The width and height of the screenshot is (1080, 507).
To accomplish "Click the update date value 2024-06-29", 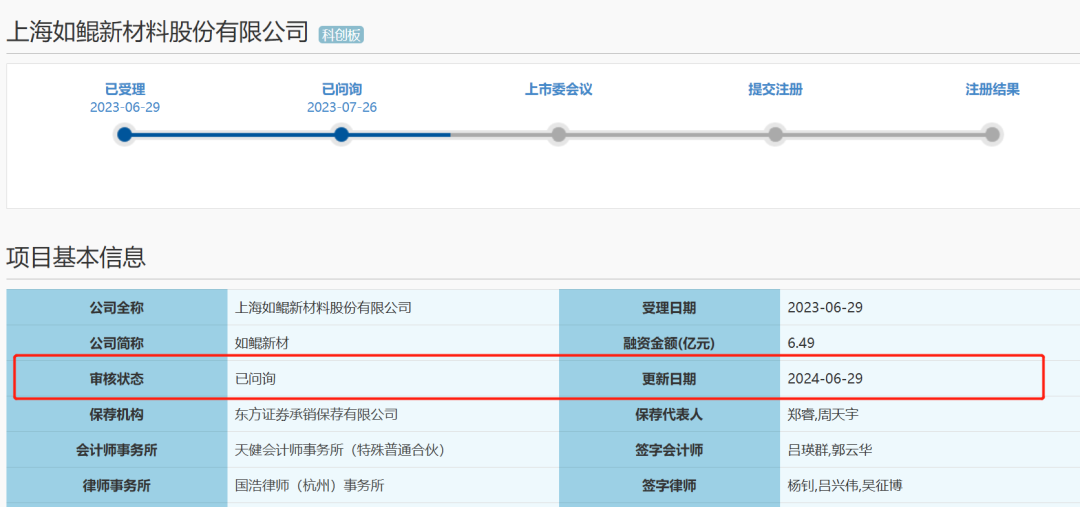I will [825, 379].
